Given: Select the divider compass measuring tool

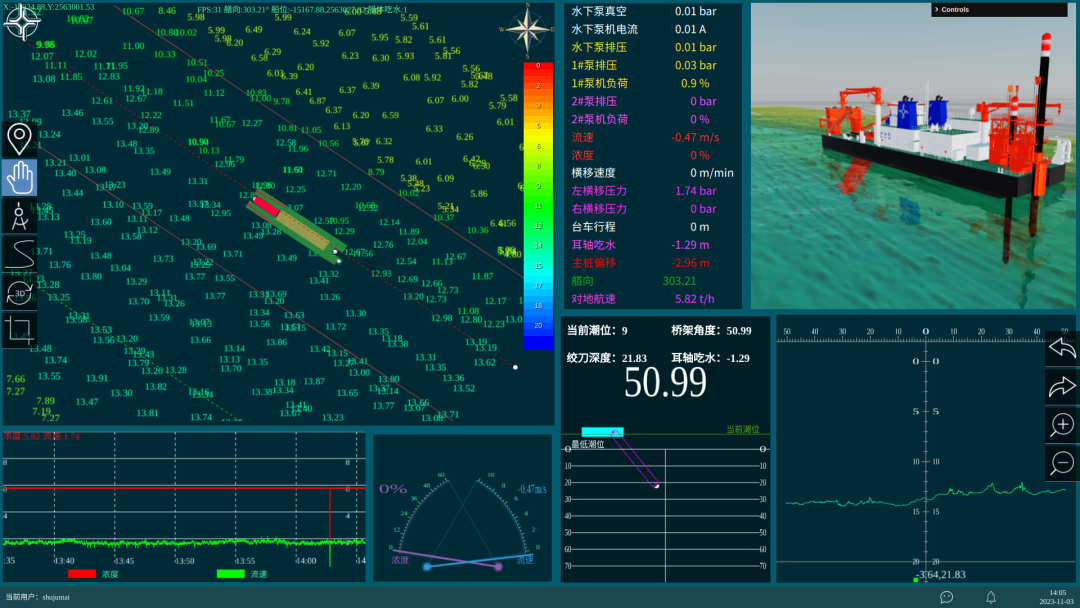Looking at the screenshot, I should pos(19,216).
